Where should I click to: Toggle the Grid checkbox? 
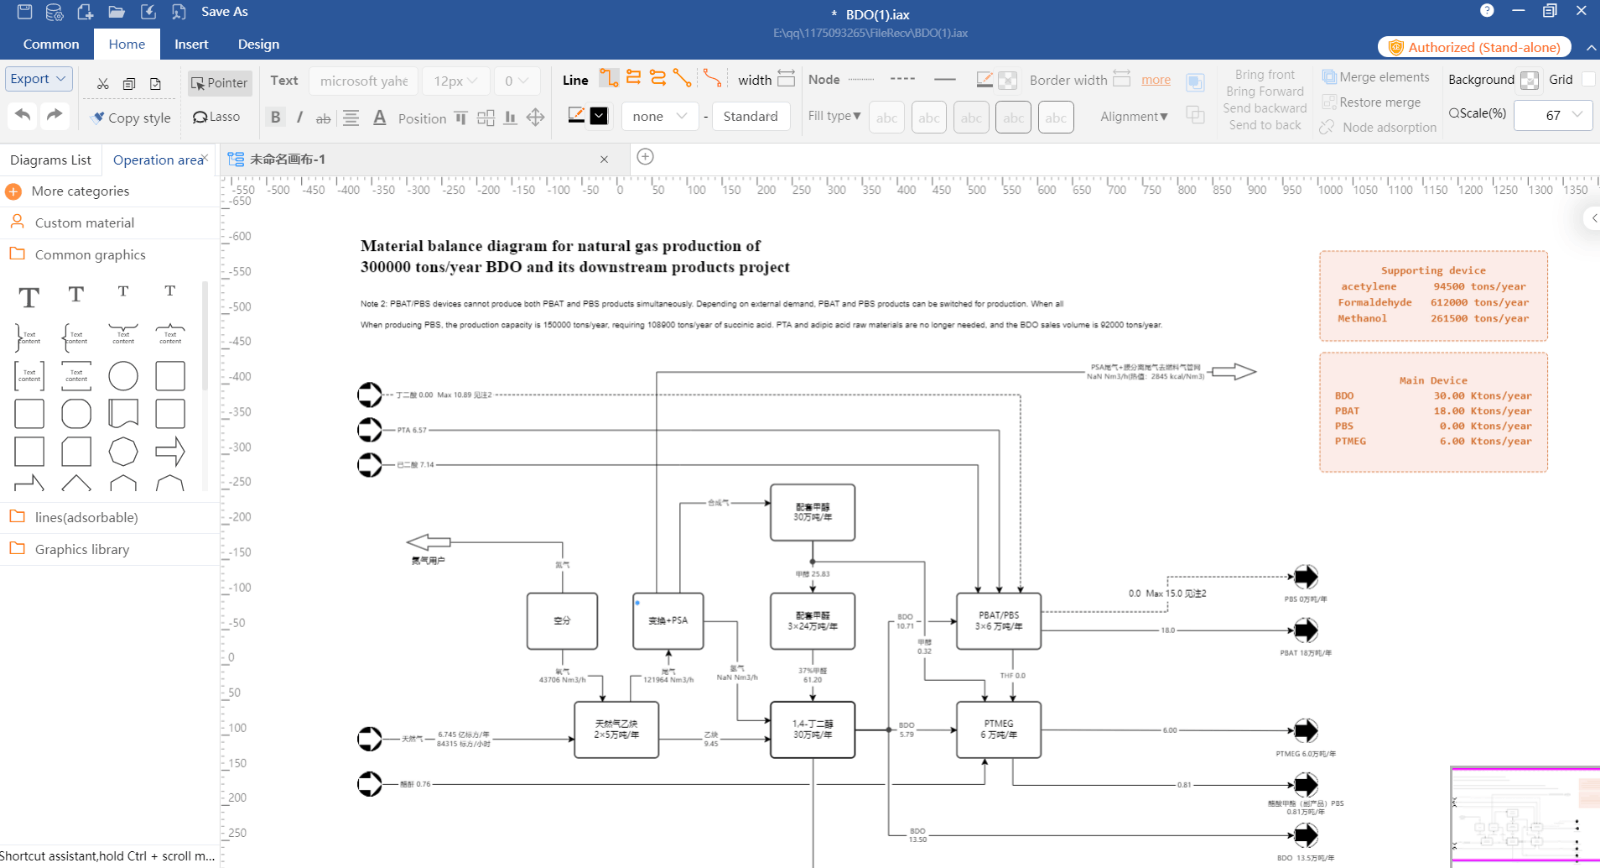pos(1588,79)
